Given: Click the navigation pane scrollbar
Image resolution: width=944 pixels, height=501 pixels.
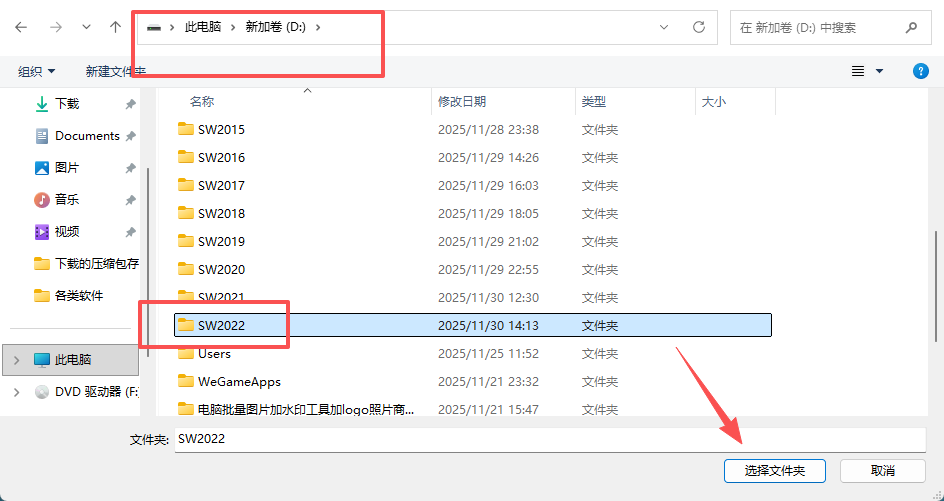Looking at the screenshot, I should click(148, 262).
